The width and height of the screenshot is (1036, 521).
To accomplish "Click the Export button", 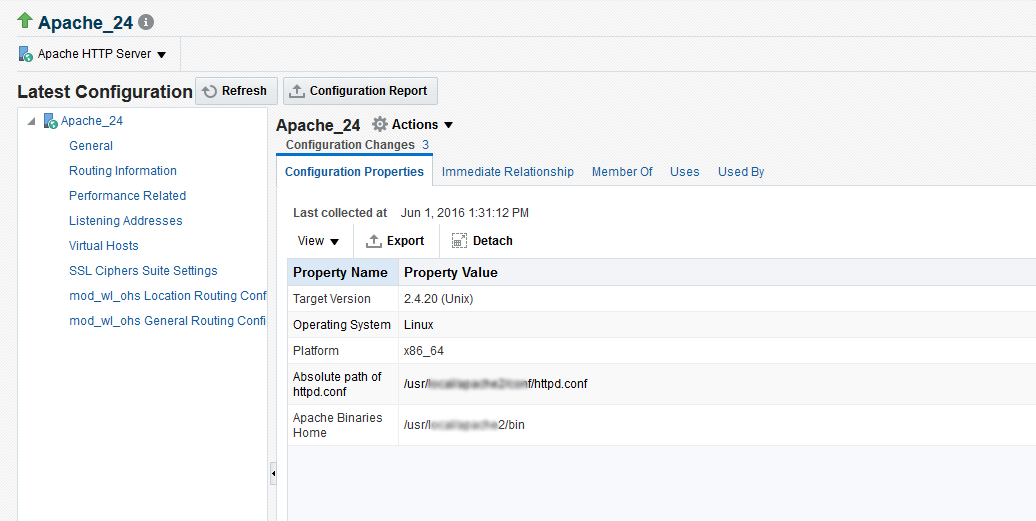I will point(395,242).
